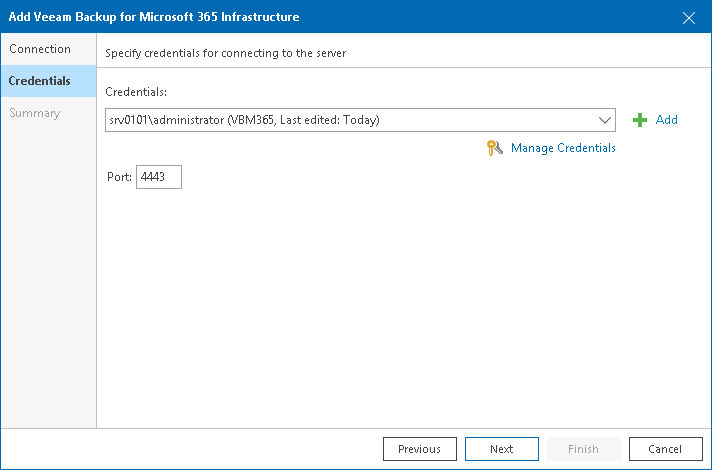This screenshot has height=470, width=712.
Task: Expand the Credentials dropdown arrow
Action: click(604, 120)
